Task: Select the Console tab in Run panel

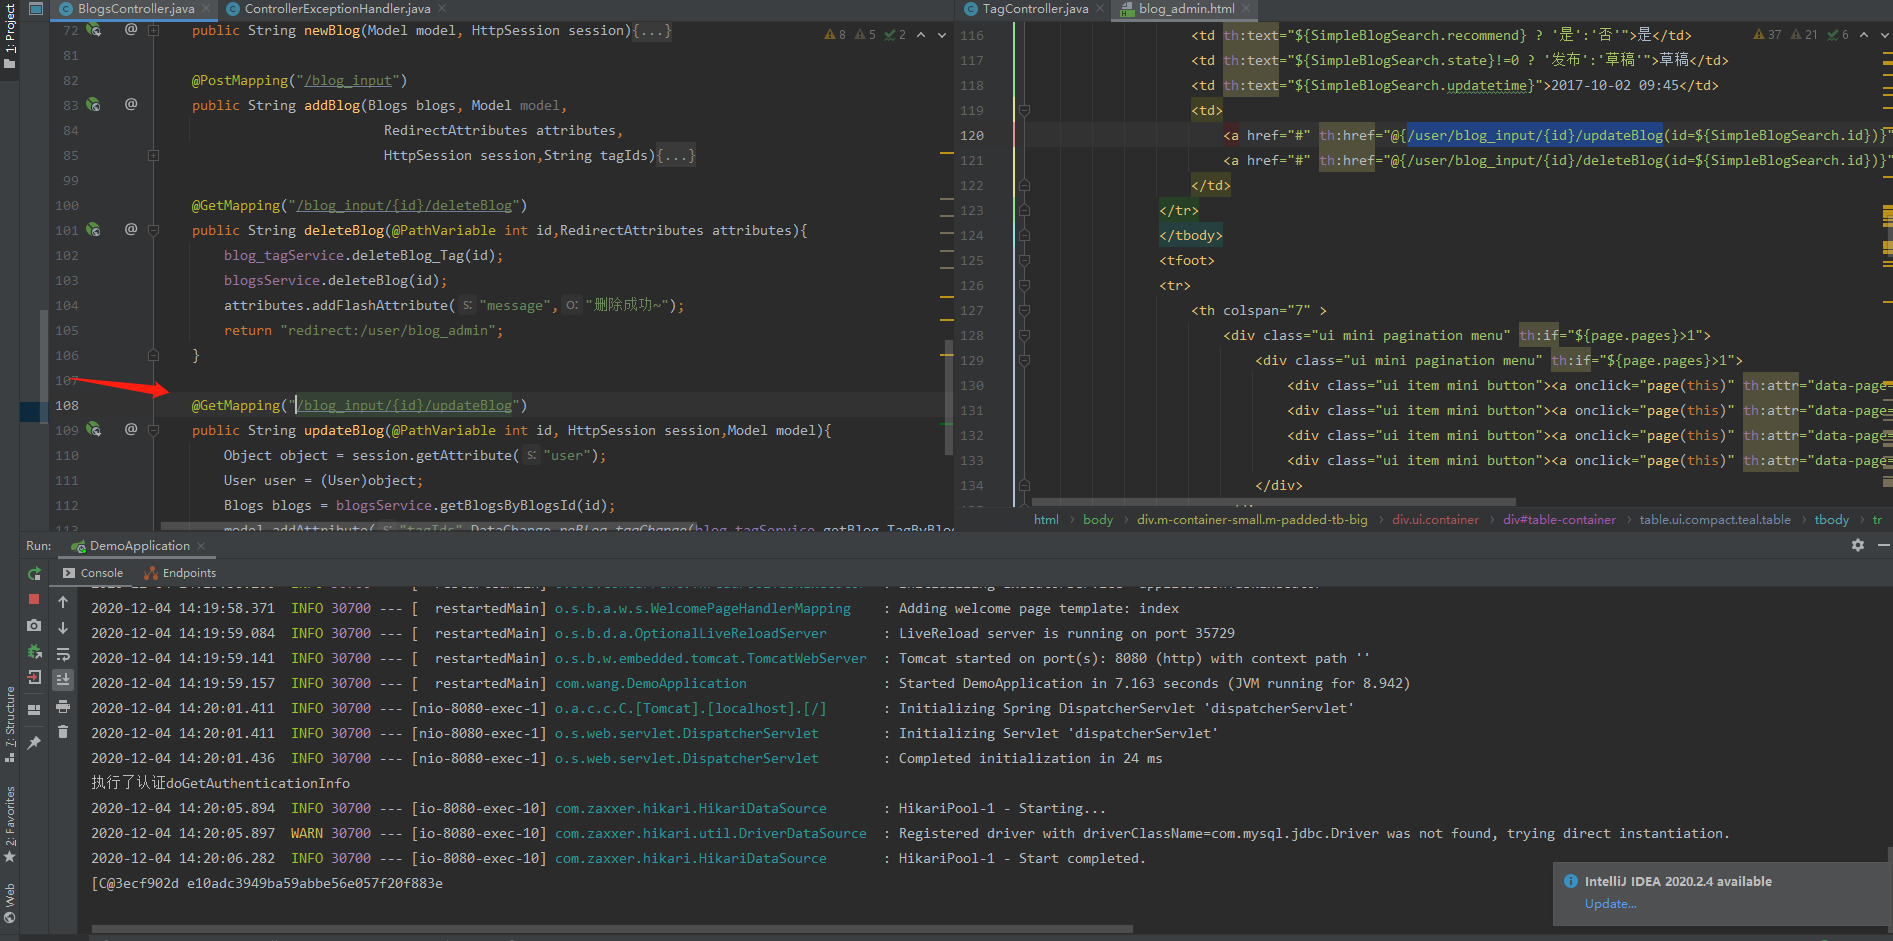Action: (93, 573)
